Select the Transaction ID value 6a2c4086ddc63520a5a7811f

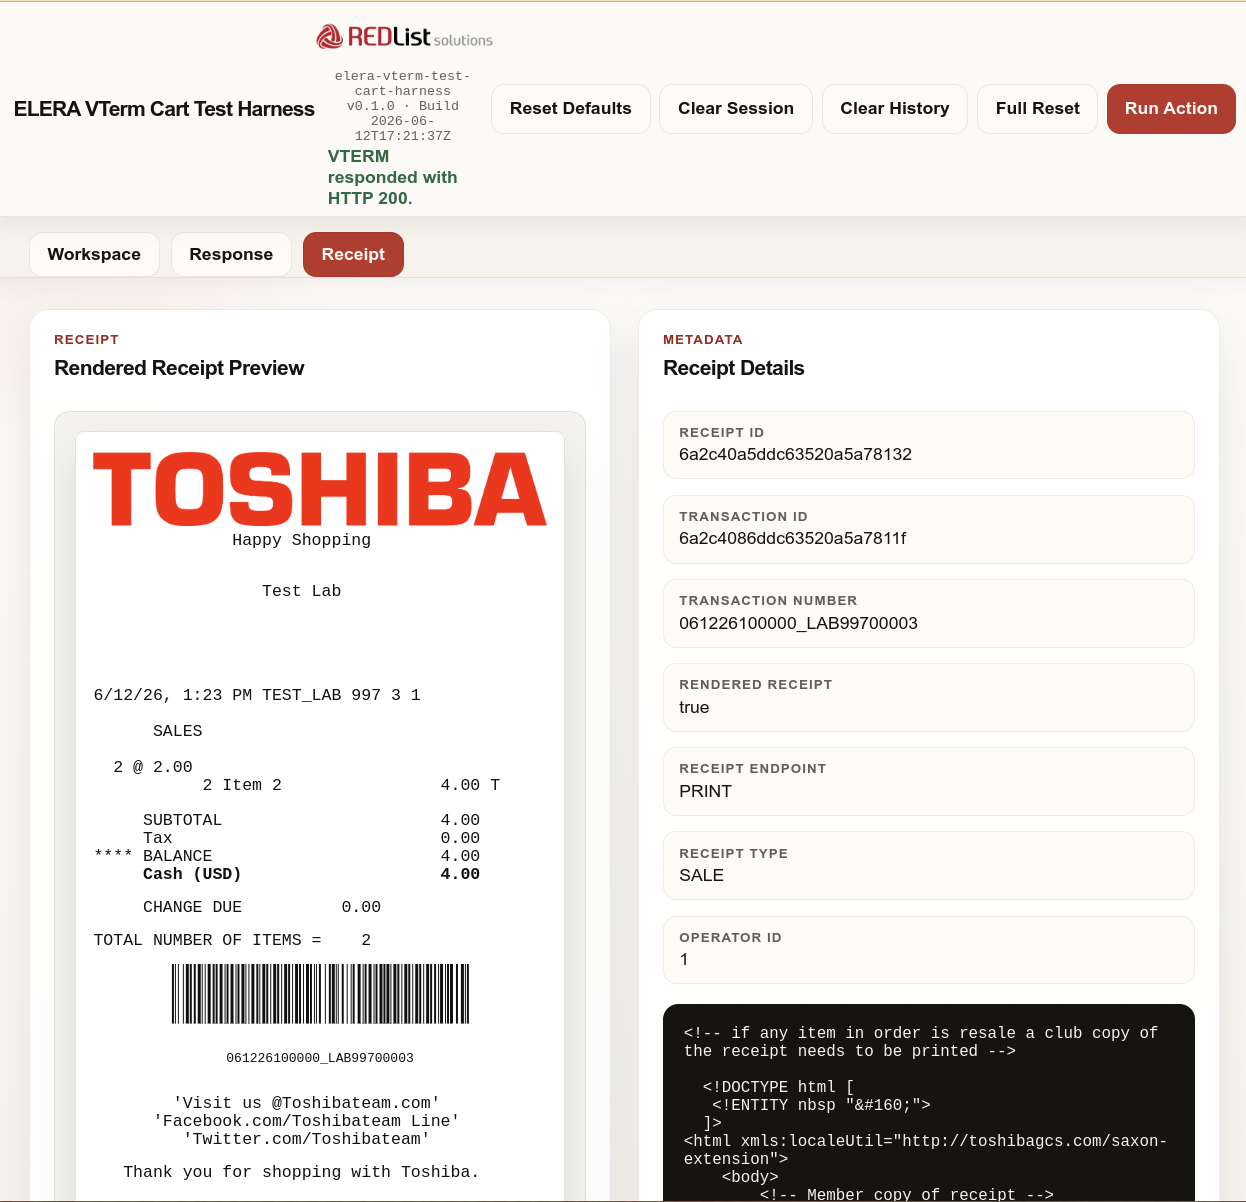tap(793, 538)
